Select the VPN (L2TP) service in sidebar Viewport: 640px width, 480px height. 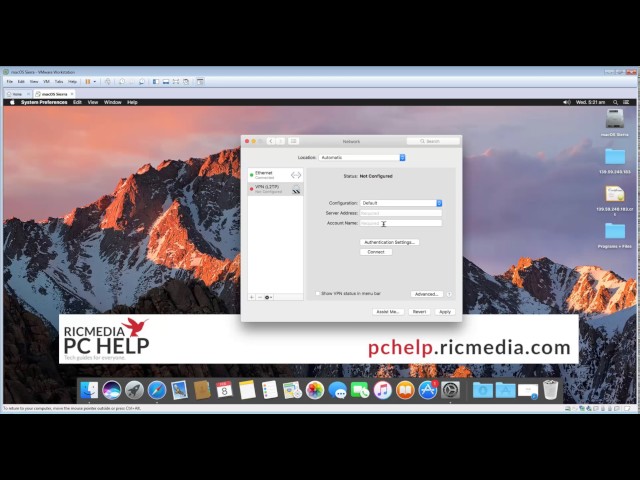tap(276, 189)
